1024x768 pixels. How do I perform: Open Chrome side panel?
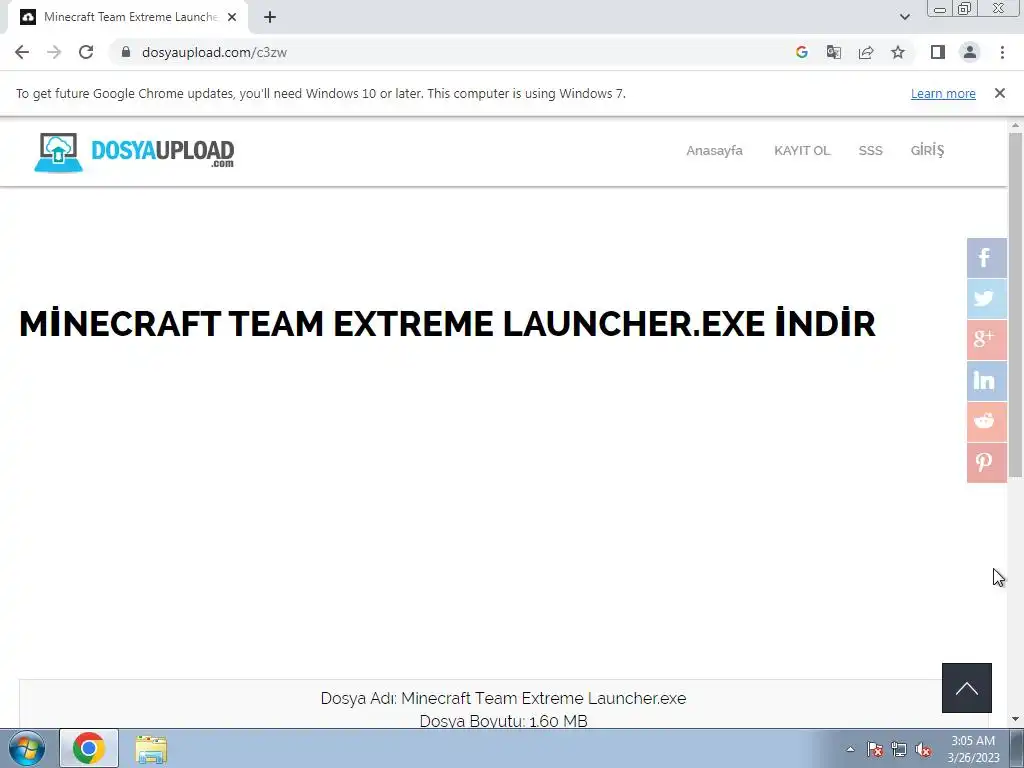point(938,52)
